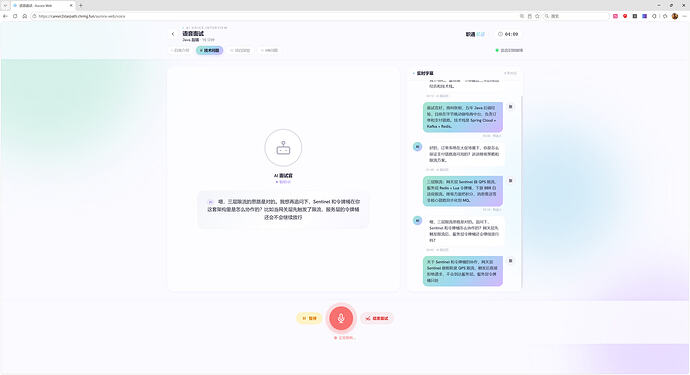Open a new browser tab
690x375 pixels.
[81, 5]
